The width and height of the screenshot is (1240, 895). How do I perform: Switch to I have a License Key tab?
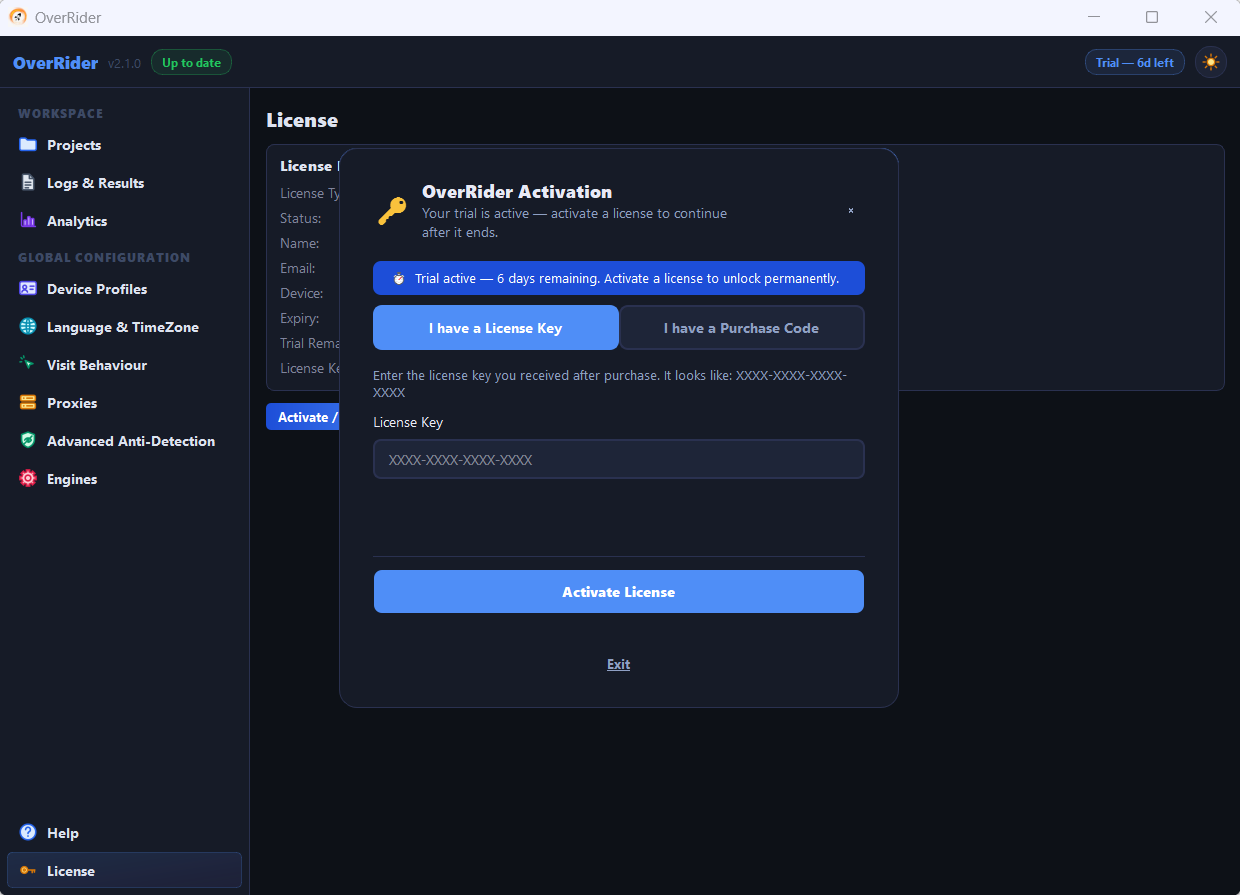tap(496, 328)
